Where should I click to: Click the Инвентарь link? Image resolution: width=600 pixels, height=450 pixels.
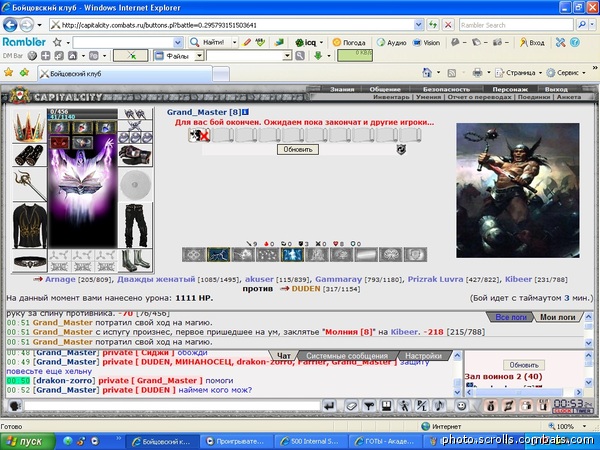click(391, 97)
